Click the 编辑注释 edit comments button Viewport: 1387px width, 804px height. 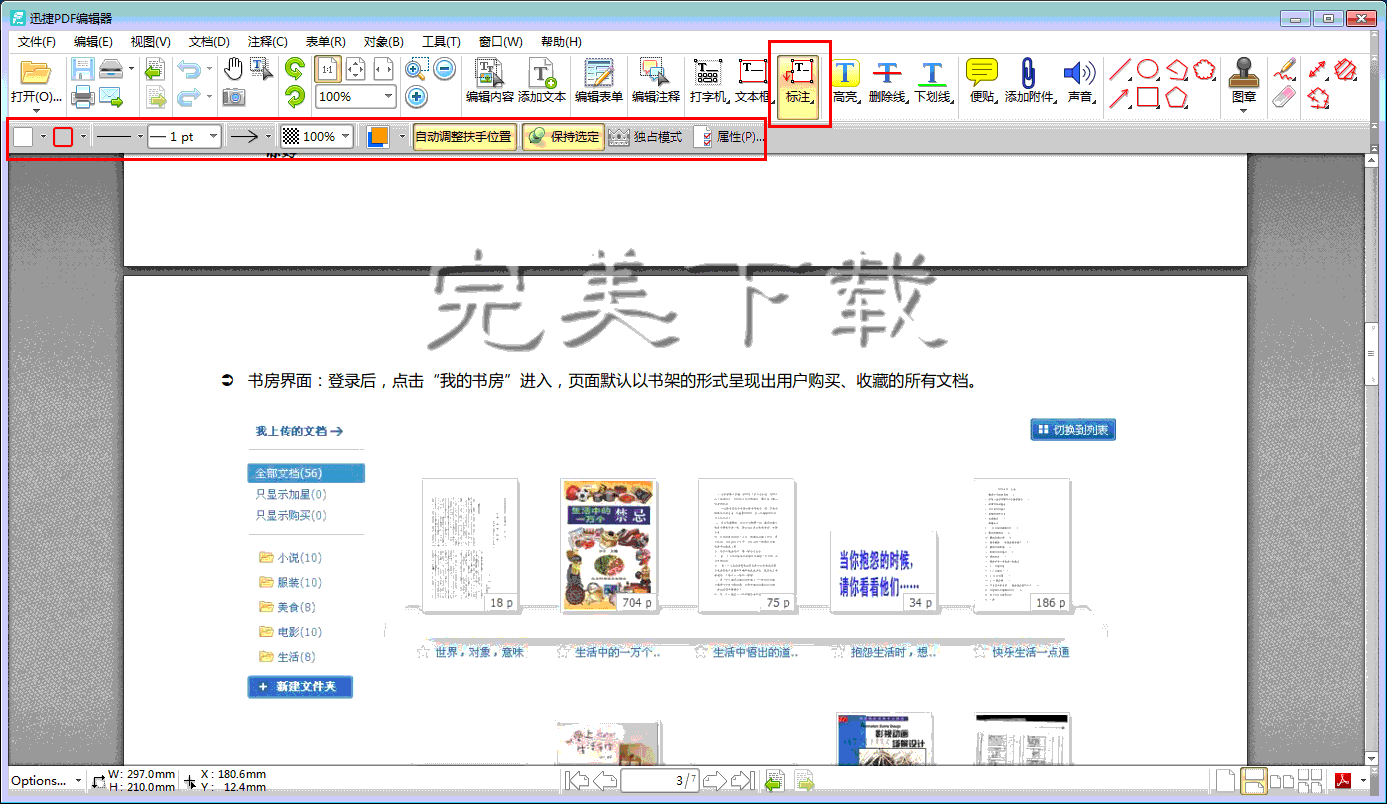click(x=655, y=82)
